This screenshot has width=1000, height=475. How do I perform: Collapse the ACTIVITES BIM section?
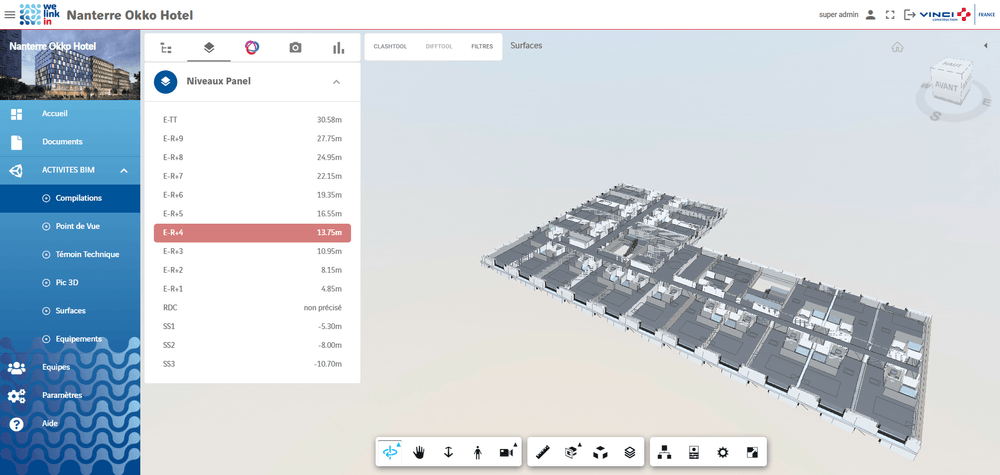[70, 171]
